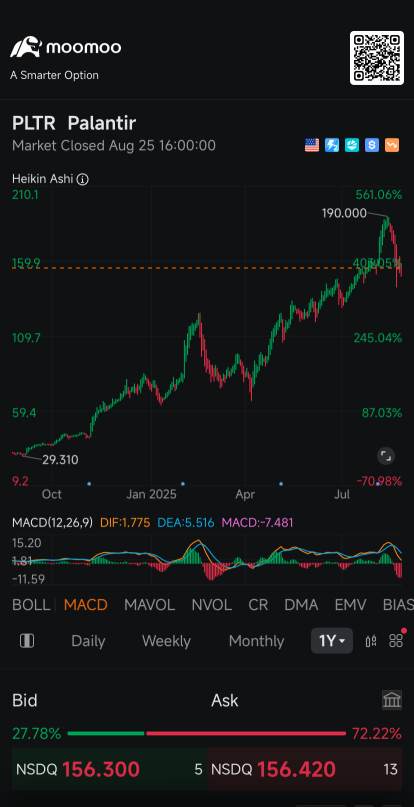The width and height of the screenshot is (414, 807).
Task: Tap the orange downtrend chart badge icon
Action: [x=392, y=146]
